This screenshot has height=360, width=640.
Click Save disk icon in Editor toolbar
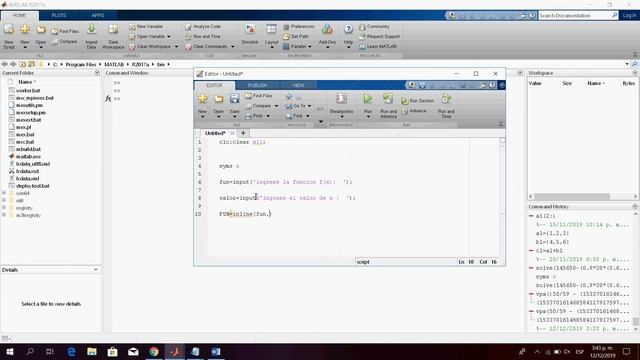coord(234,99)
